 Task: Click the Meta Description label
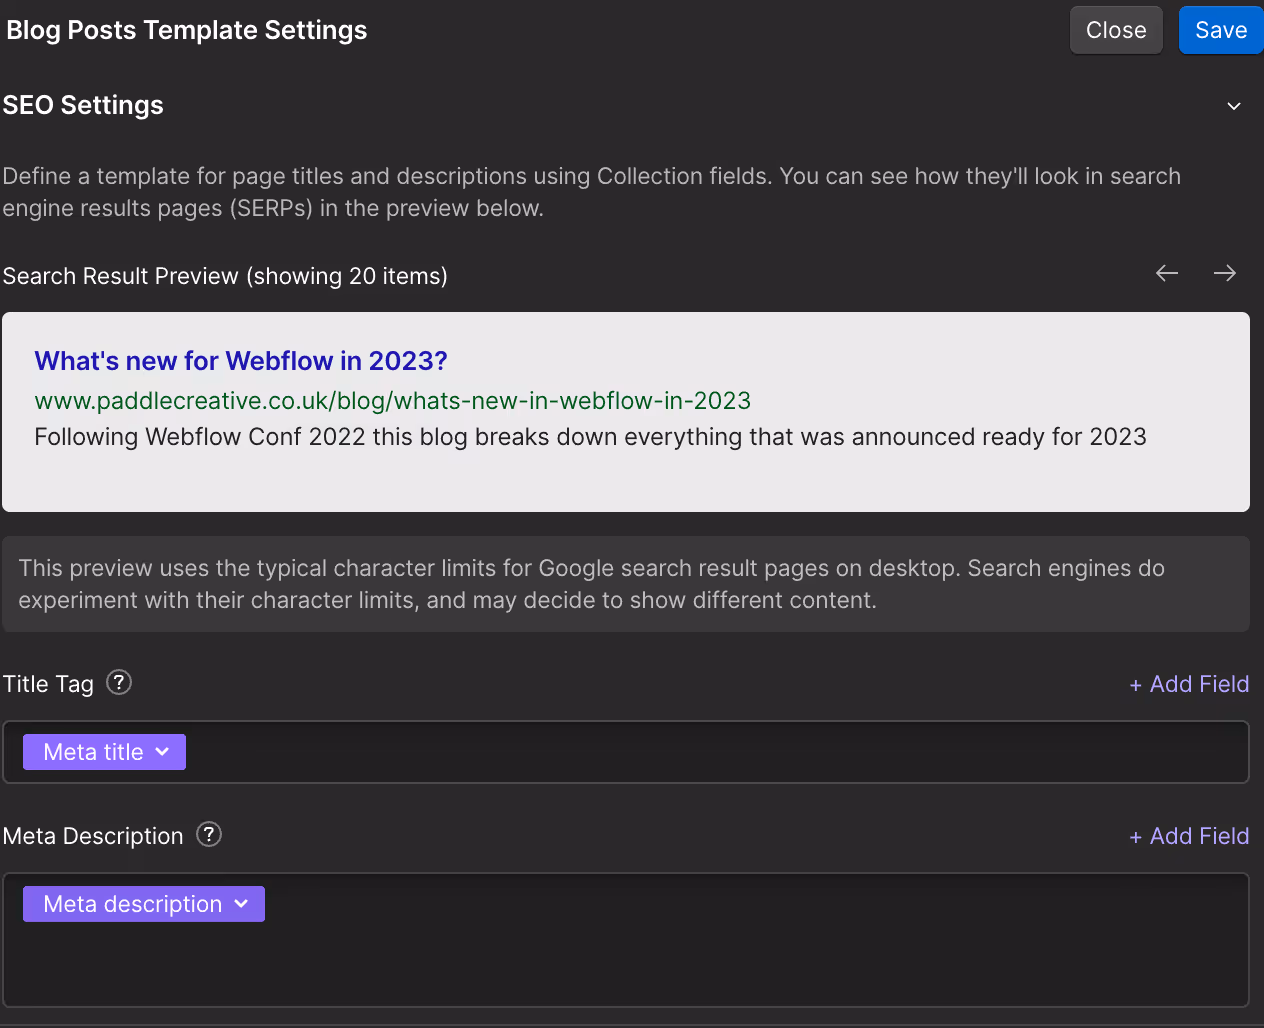93,836
